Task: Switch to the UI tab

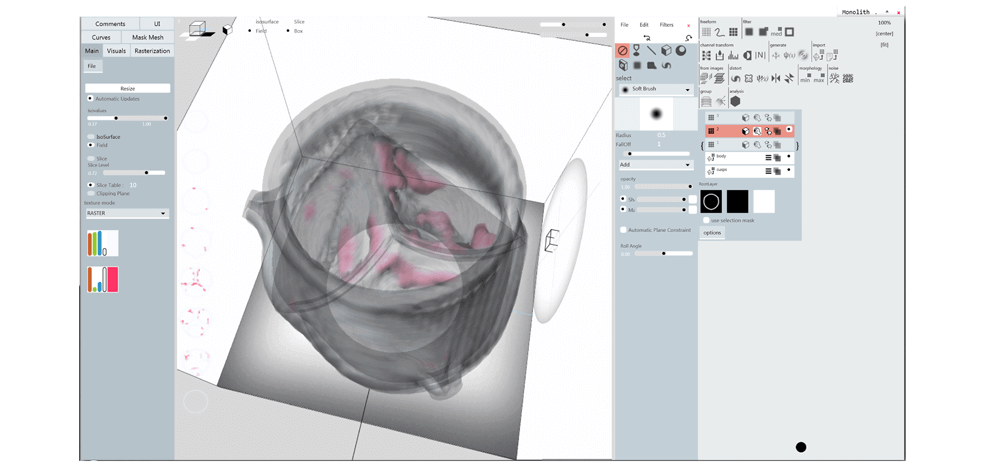Action: [x=157, y=24]
